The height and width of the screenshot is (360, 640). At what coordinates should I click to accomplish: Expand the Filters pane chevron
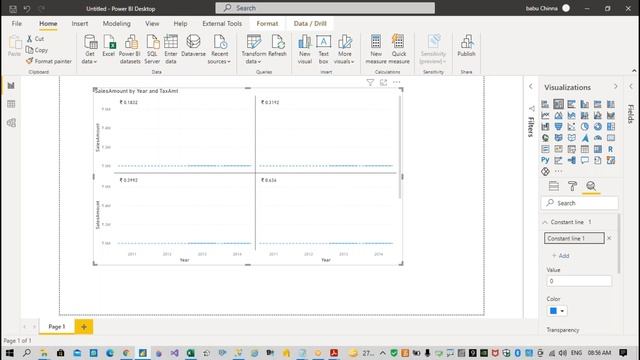[x=531, y=87]
